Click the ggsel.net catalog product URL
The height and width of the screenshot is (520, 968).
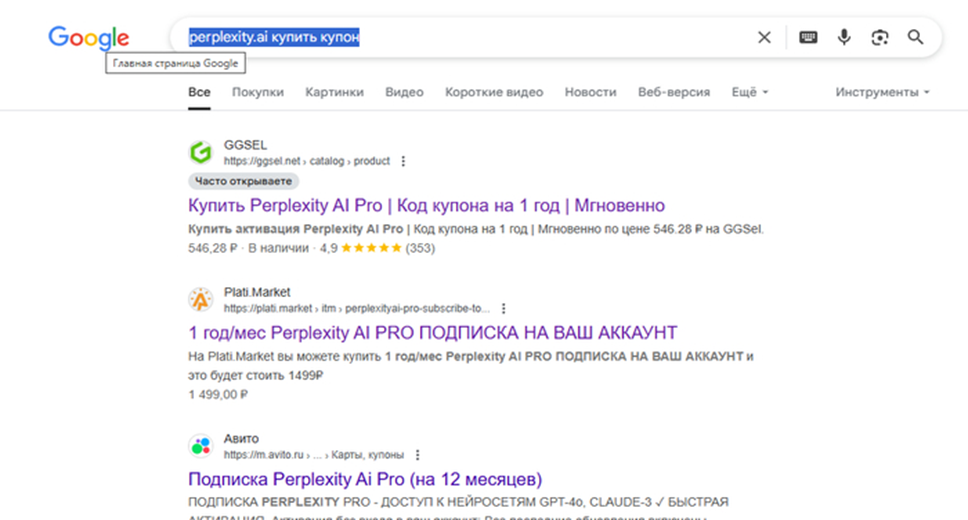(307, 161)
